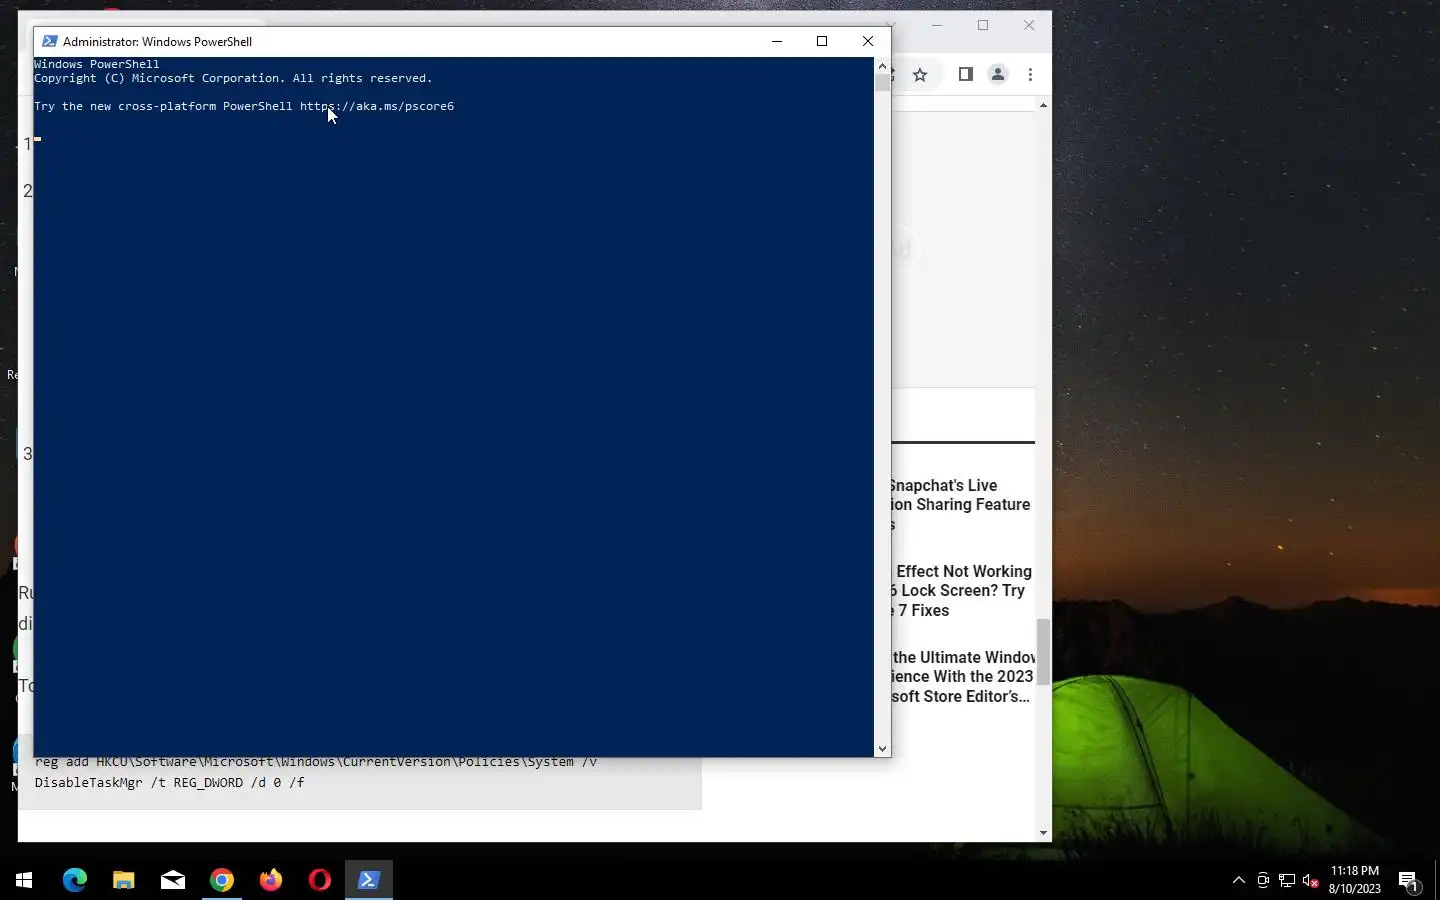Launch Microsoft Edge from the taskbar

75,880
